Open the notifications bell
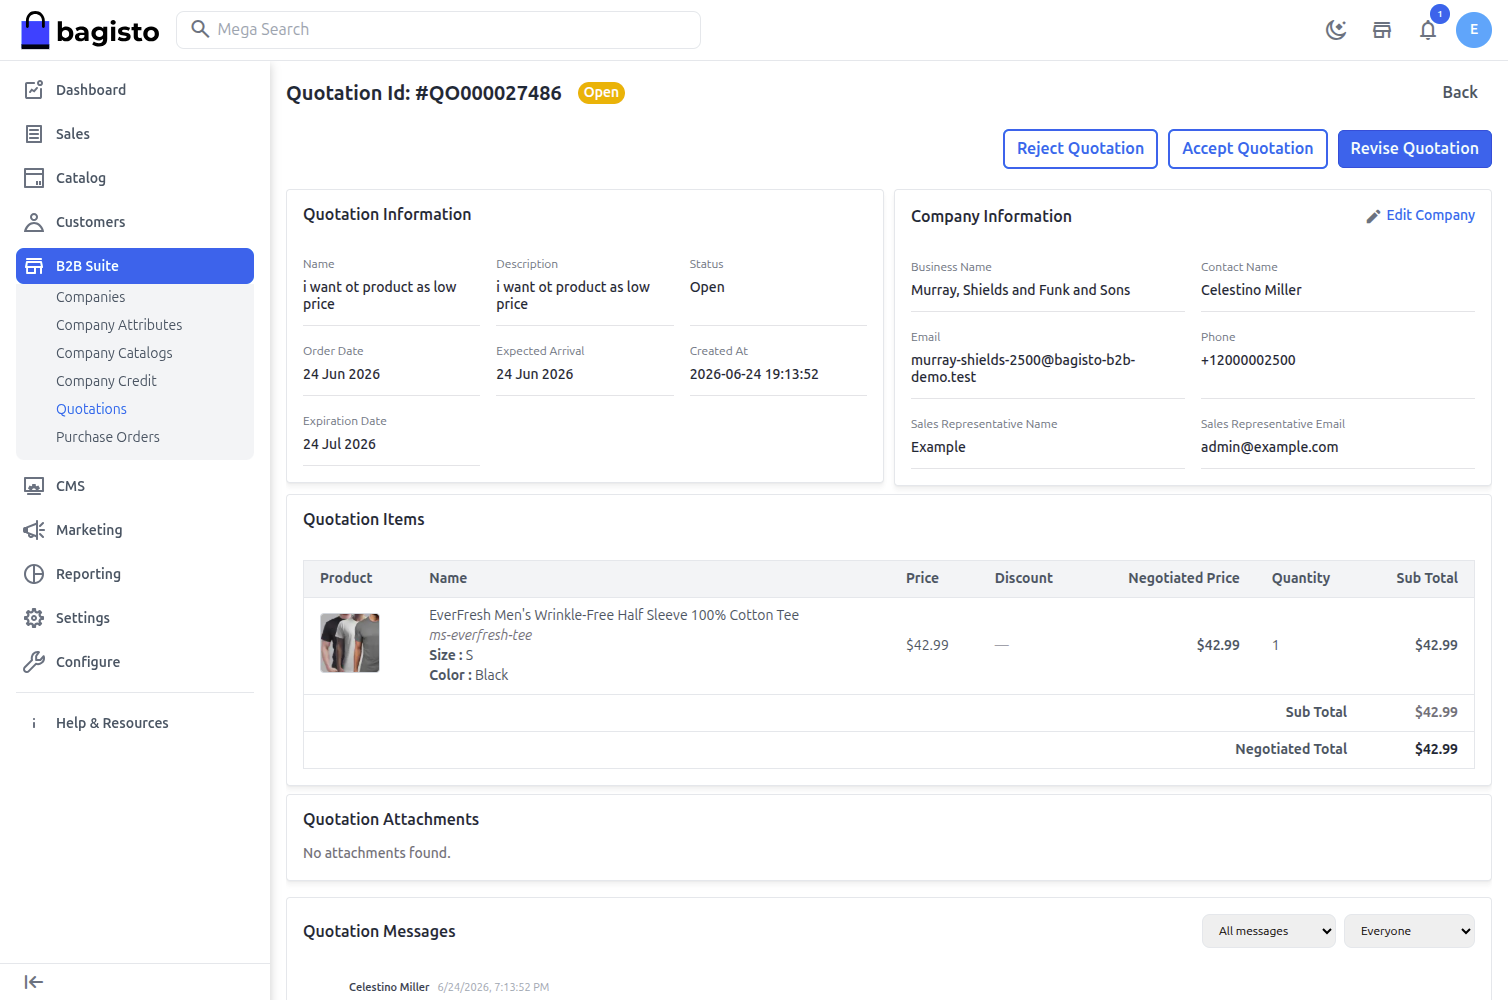This screenshot has width=1508, height=1000. 1428,30
